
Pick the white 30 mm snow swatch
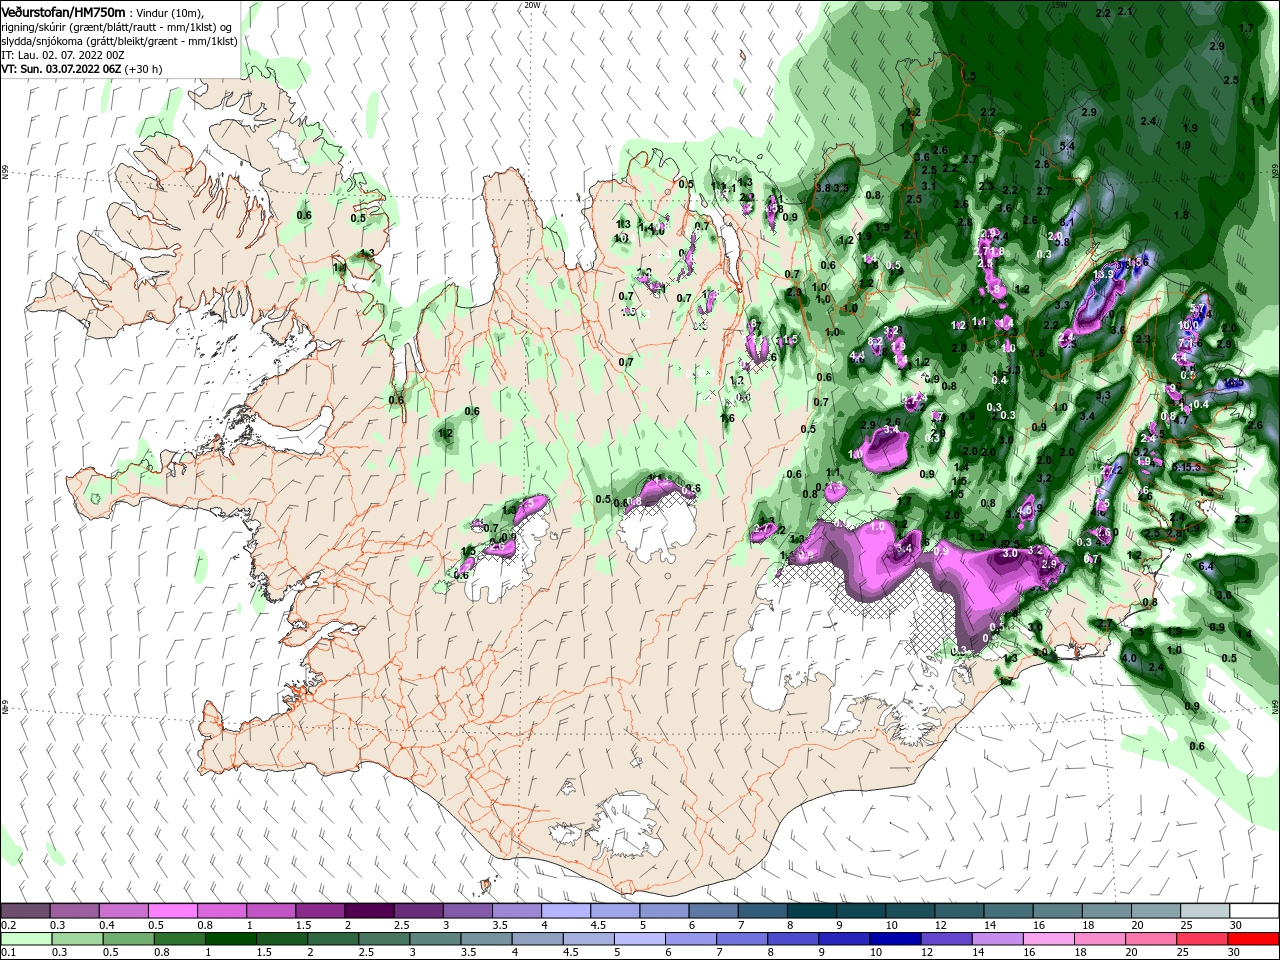click(x=1254, y=911)
